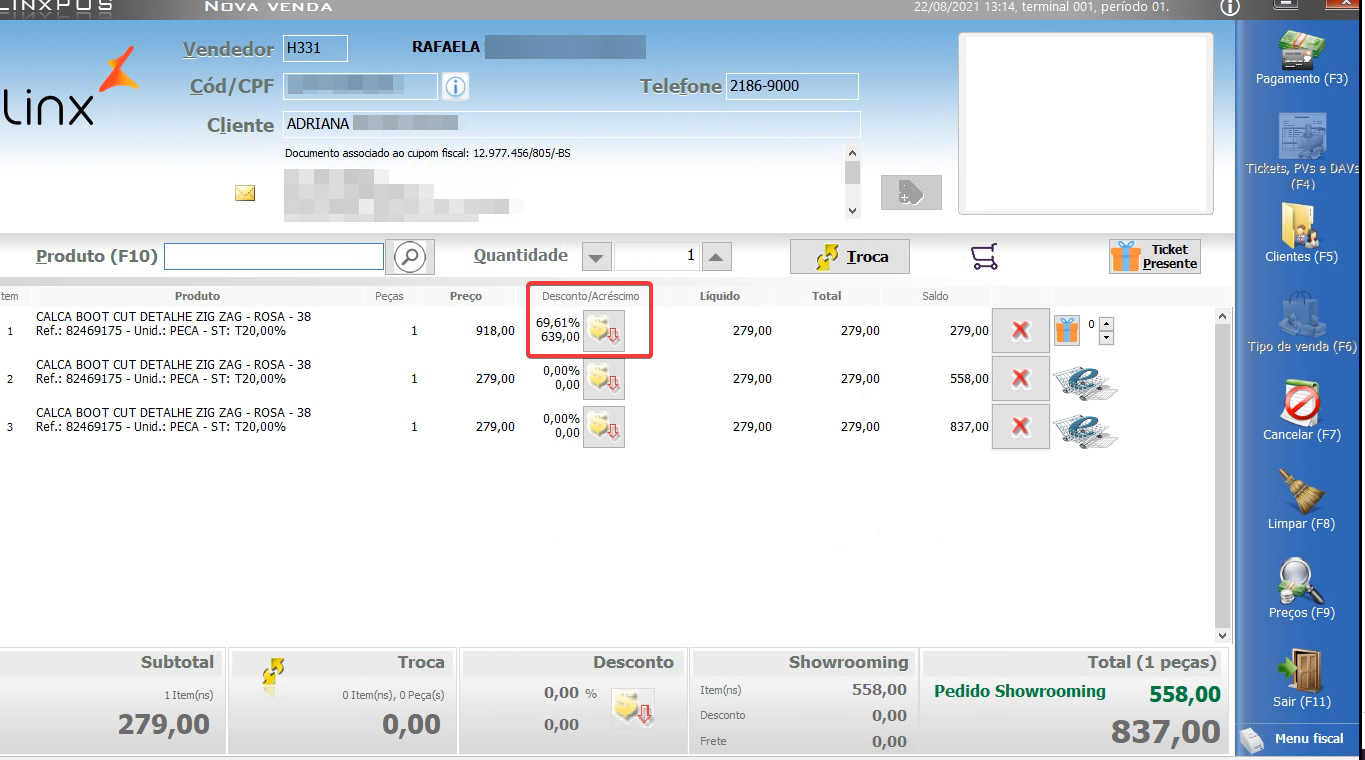Click the Peças column header
The height and width of the screenshot is (760, 1365).
[x=389, y=296]
